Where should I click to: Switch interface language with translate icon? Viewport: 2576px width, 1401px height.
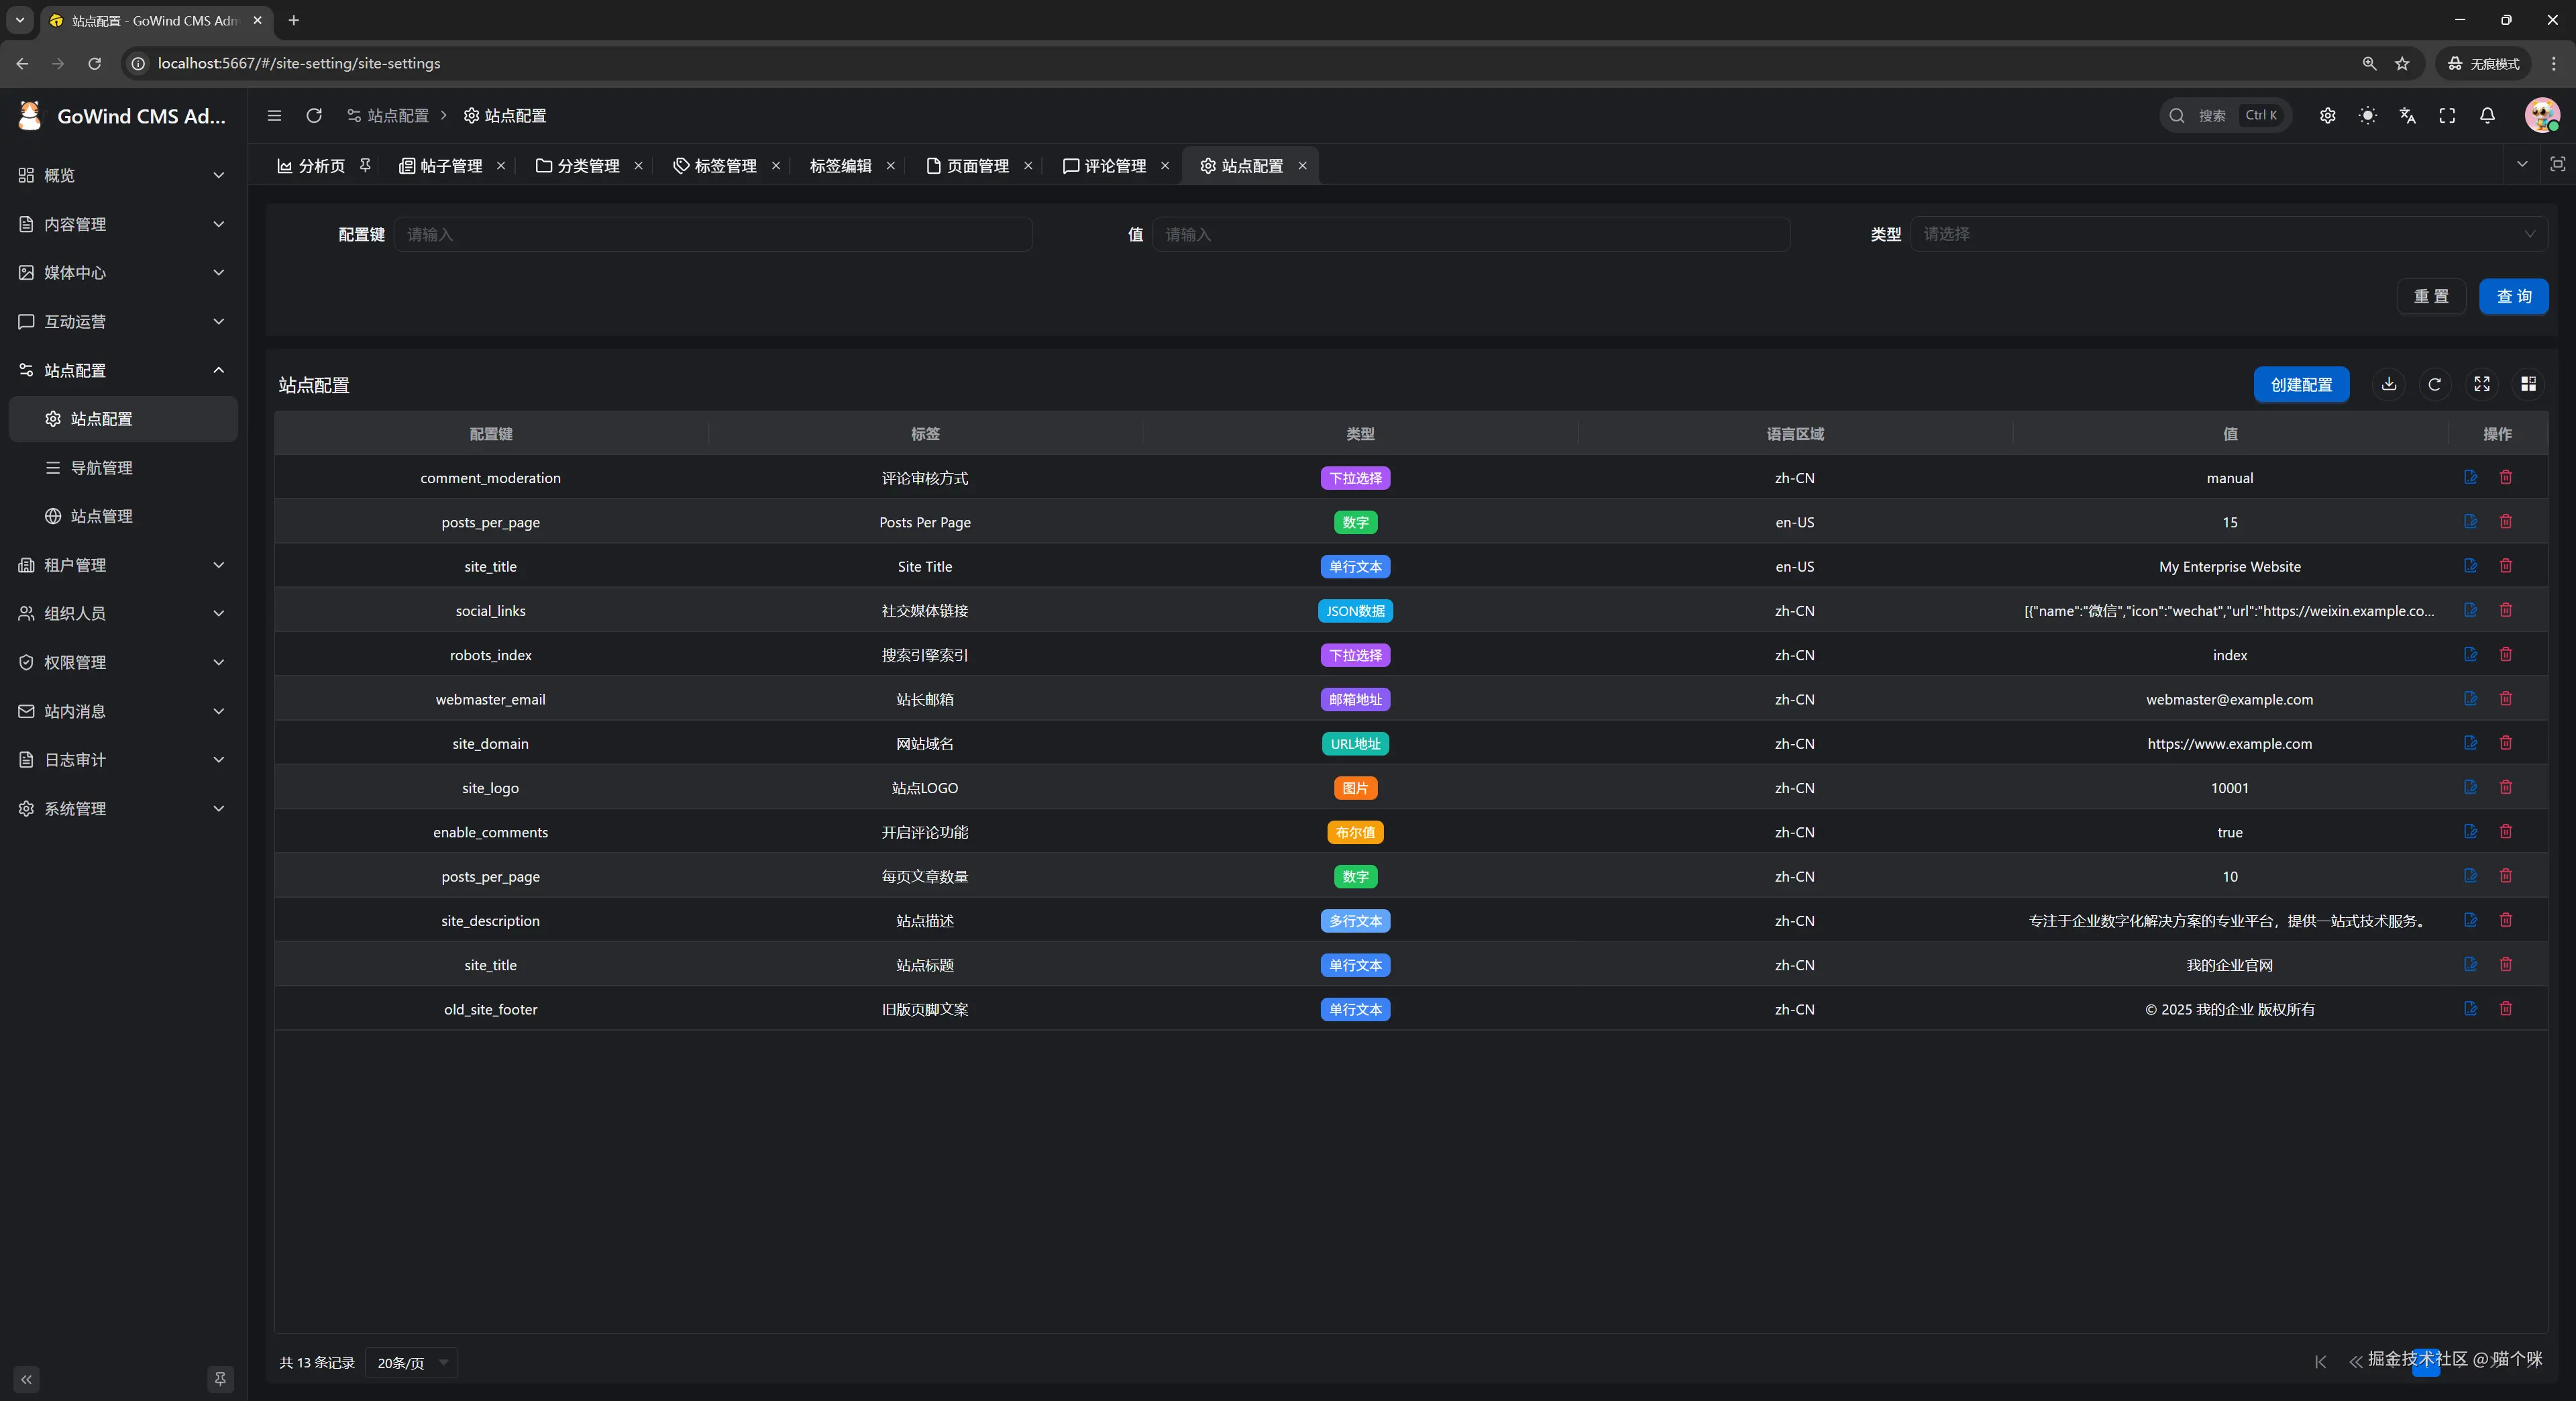pos(2407,115)
